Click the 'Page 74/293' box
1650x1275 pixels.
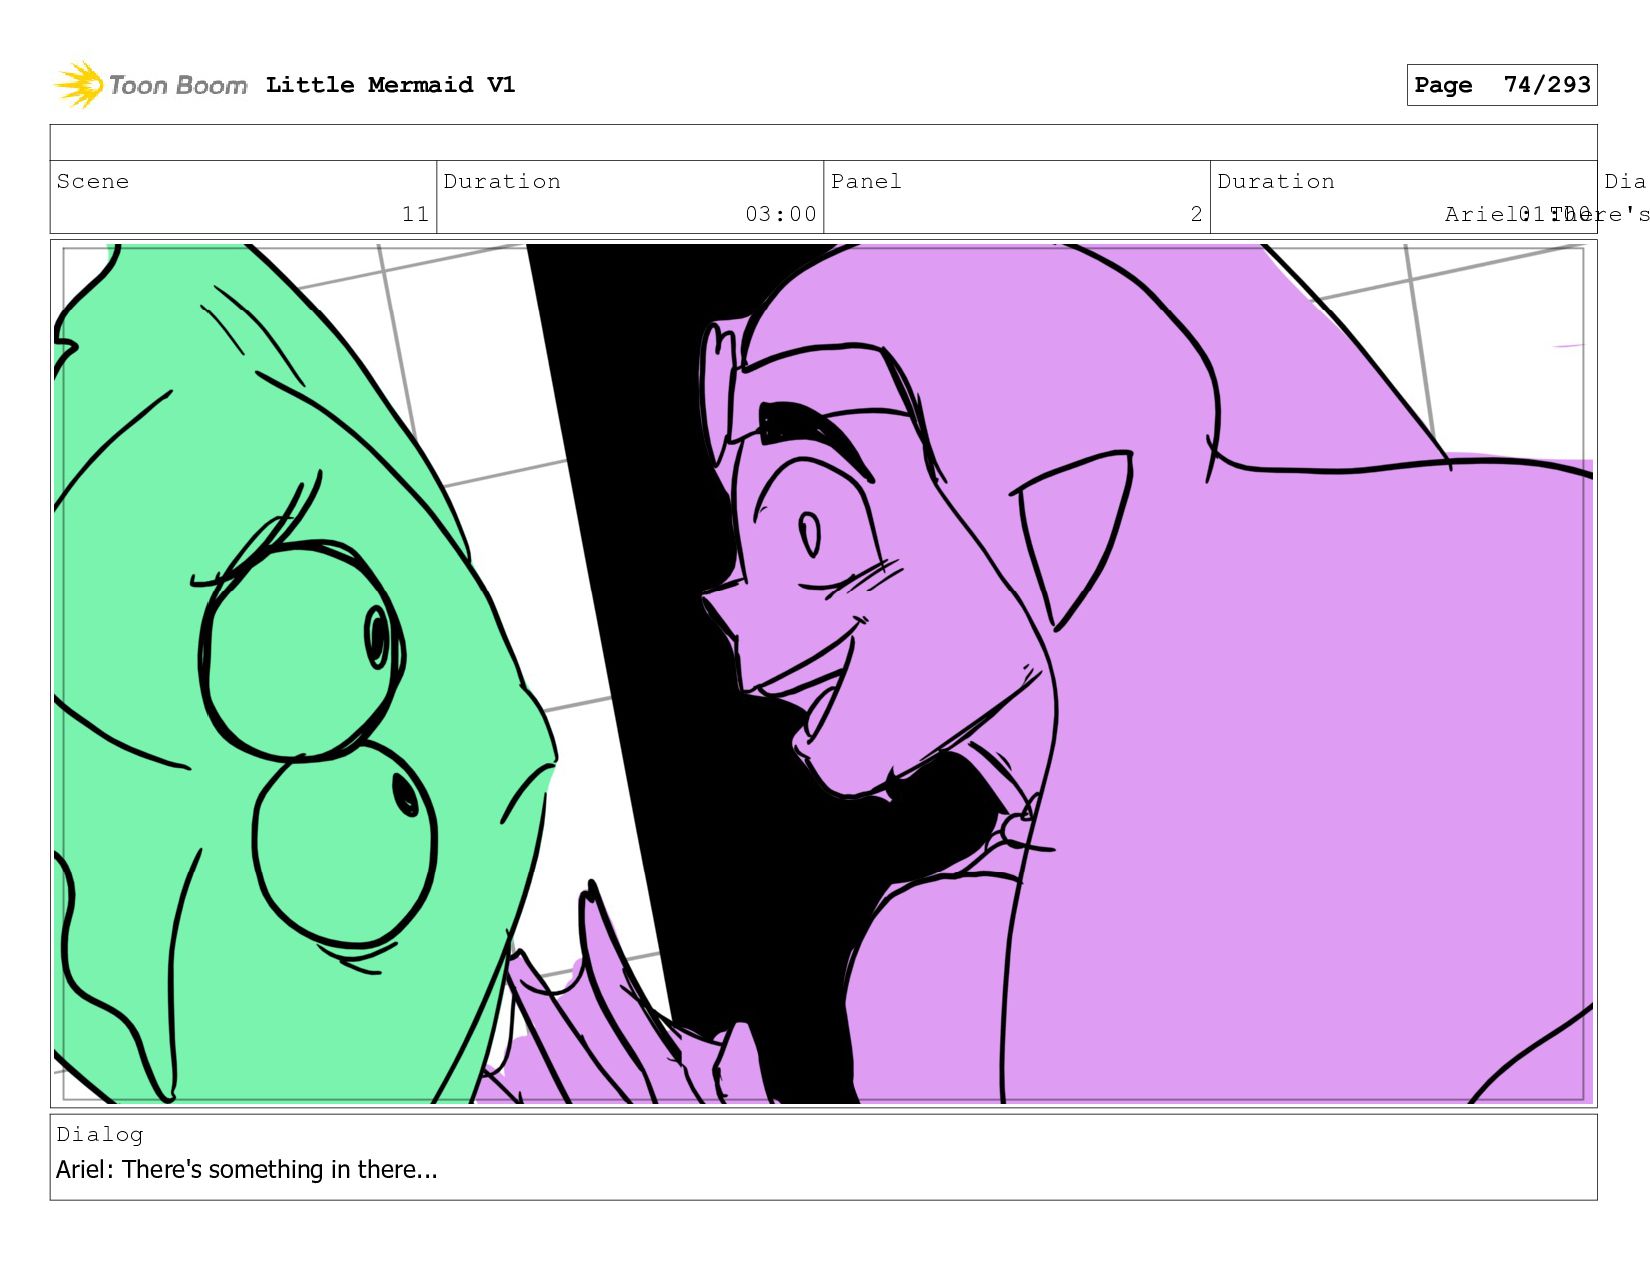pos(1501,85)
